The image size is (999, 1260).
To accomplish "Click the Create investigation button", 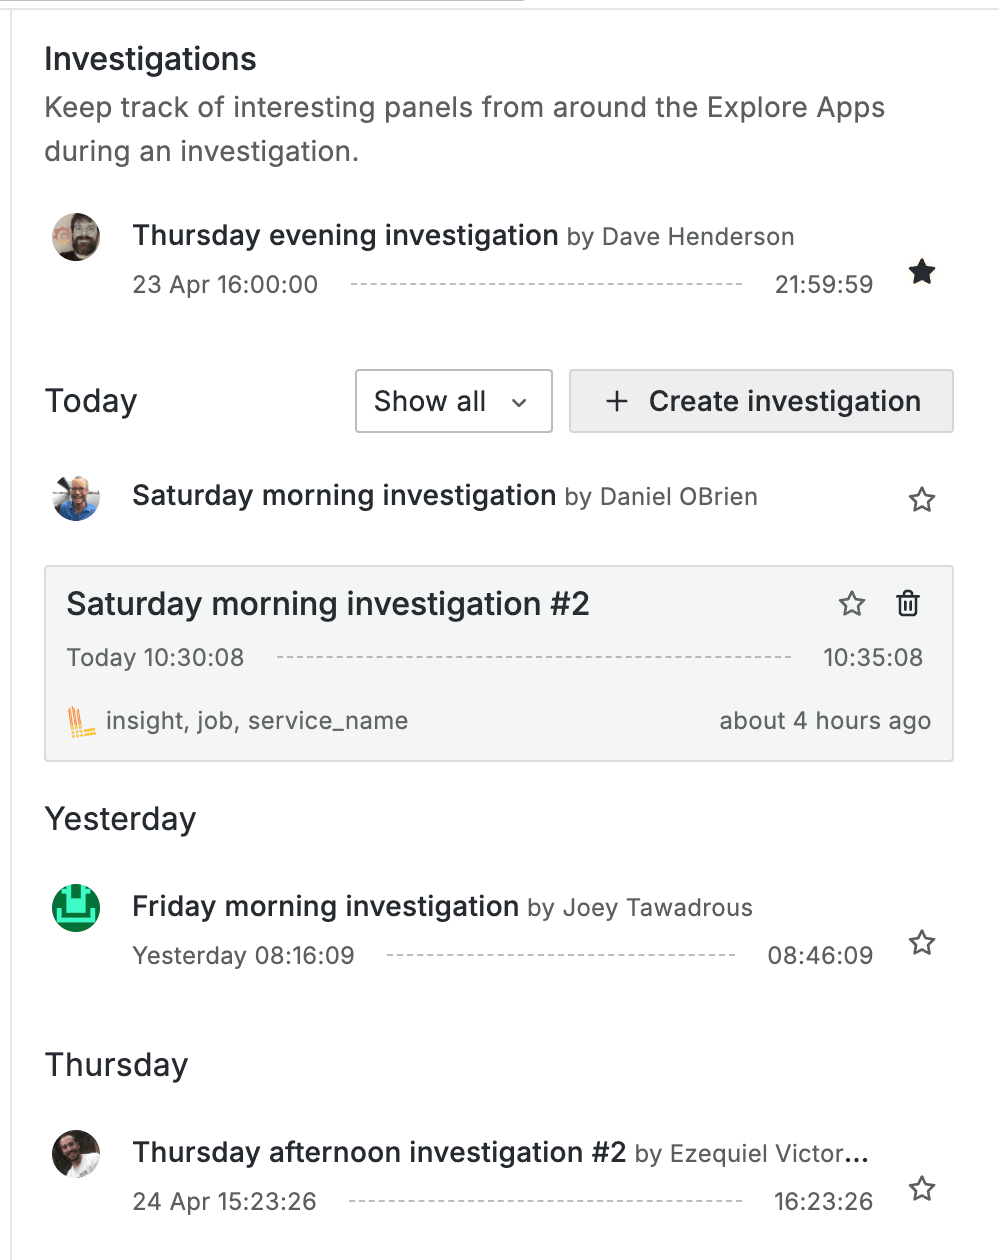I will pos(760,401).
